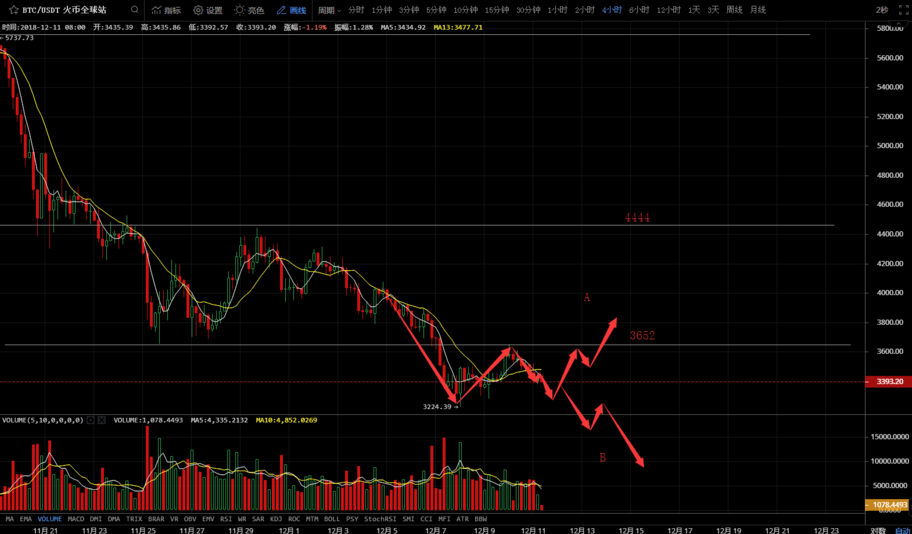Image resolution: width=912 pixels, height=534 pixels.
Task: Expand the 周期 period dropdown
Action: pos(329,10)
